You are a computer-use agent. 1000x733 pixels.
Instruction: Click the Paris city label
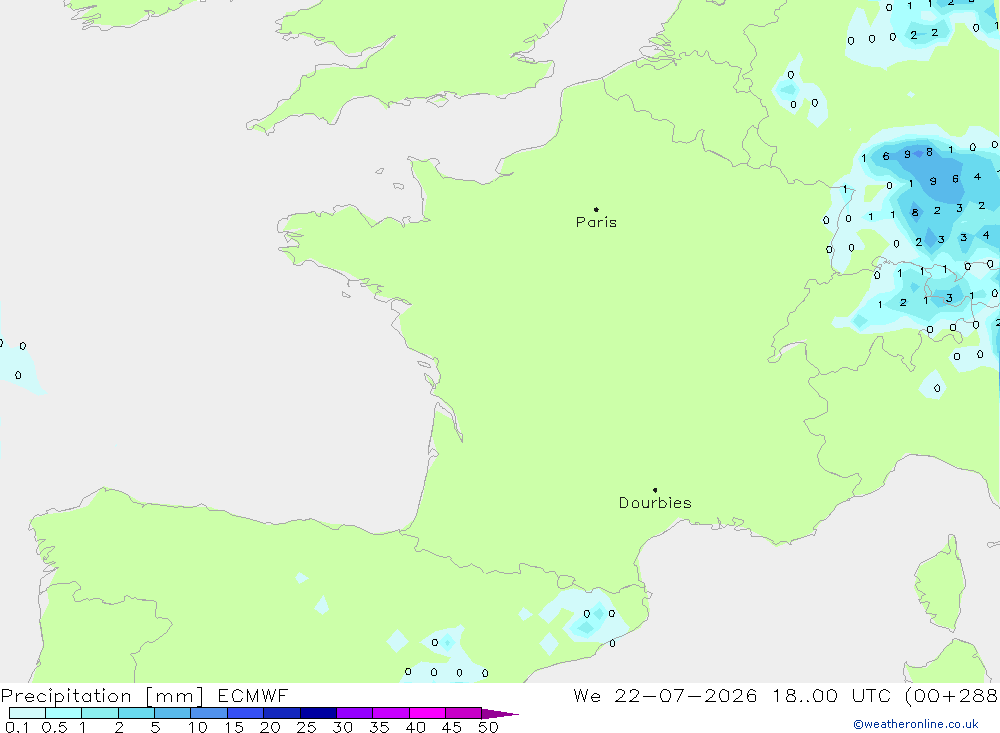point(596,222)
